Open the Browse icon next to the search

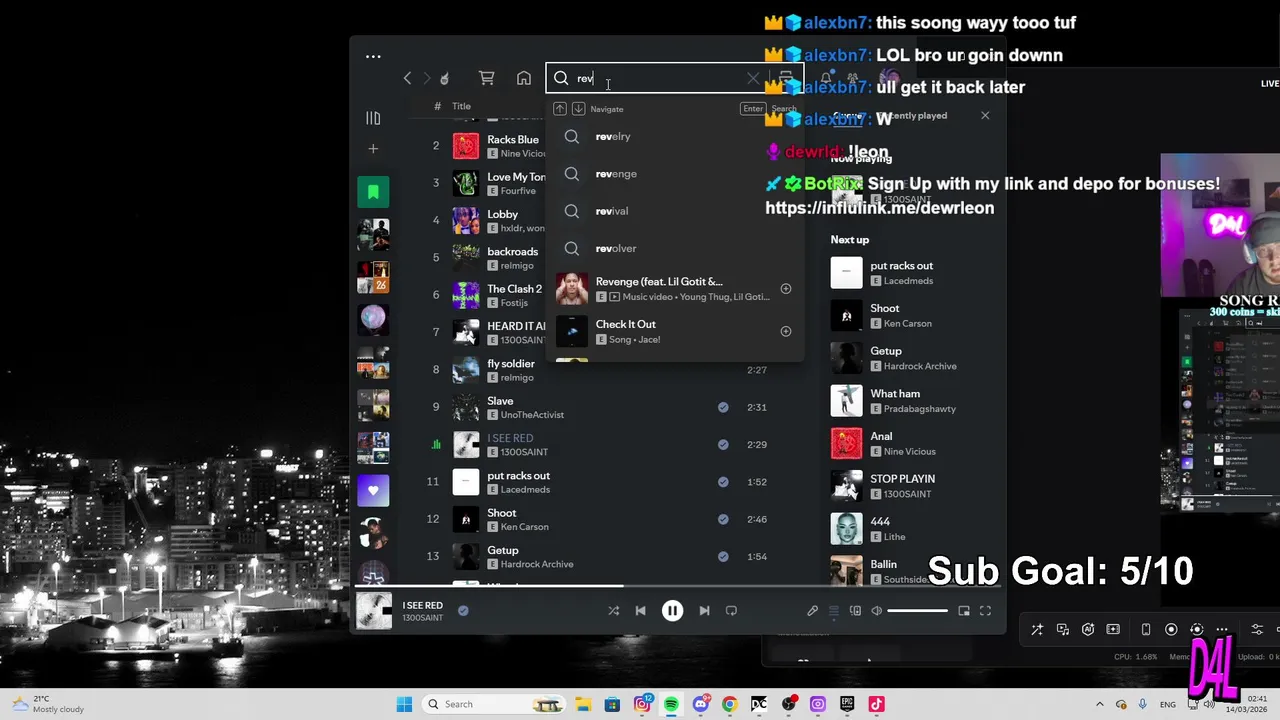point(786,78)
